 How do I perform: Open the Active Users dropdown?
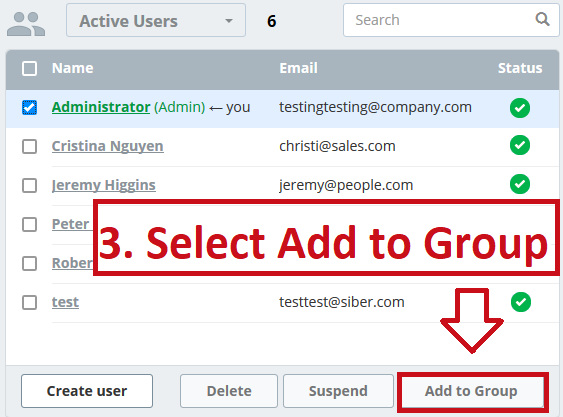pyautogui.click(x=156, y=20)
